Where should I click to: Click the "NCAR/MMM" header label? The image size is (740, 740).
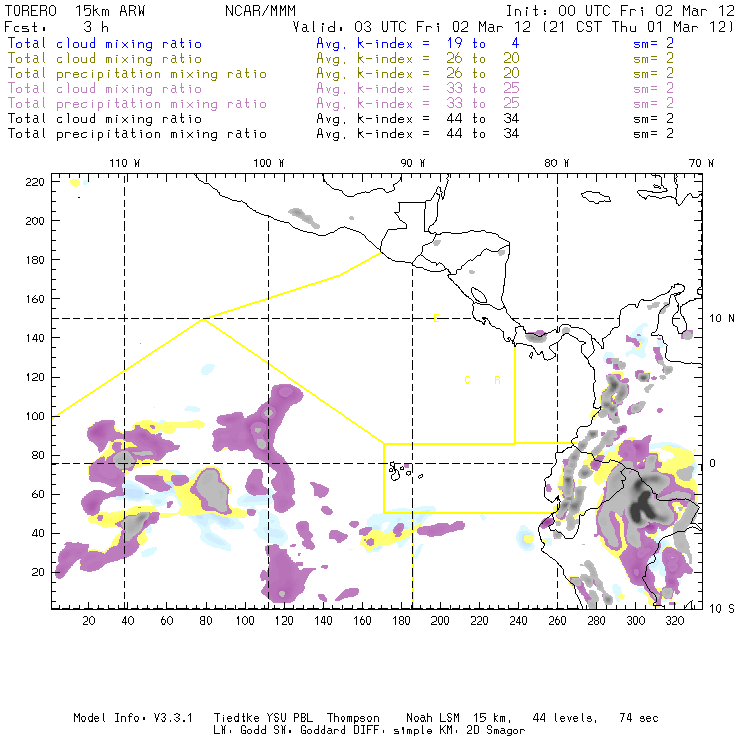pyautogui.click(x=261, y=11)
